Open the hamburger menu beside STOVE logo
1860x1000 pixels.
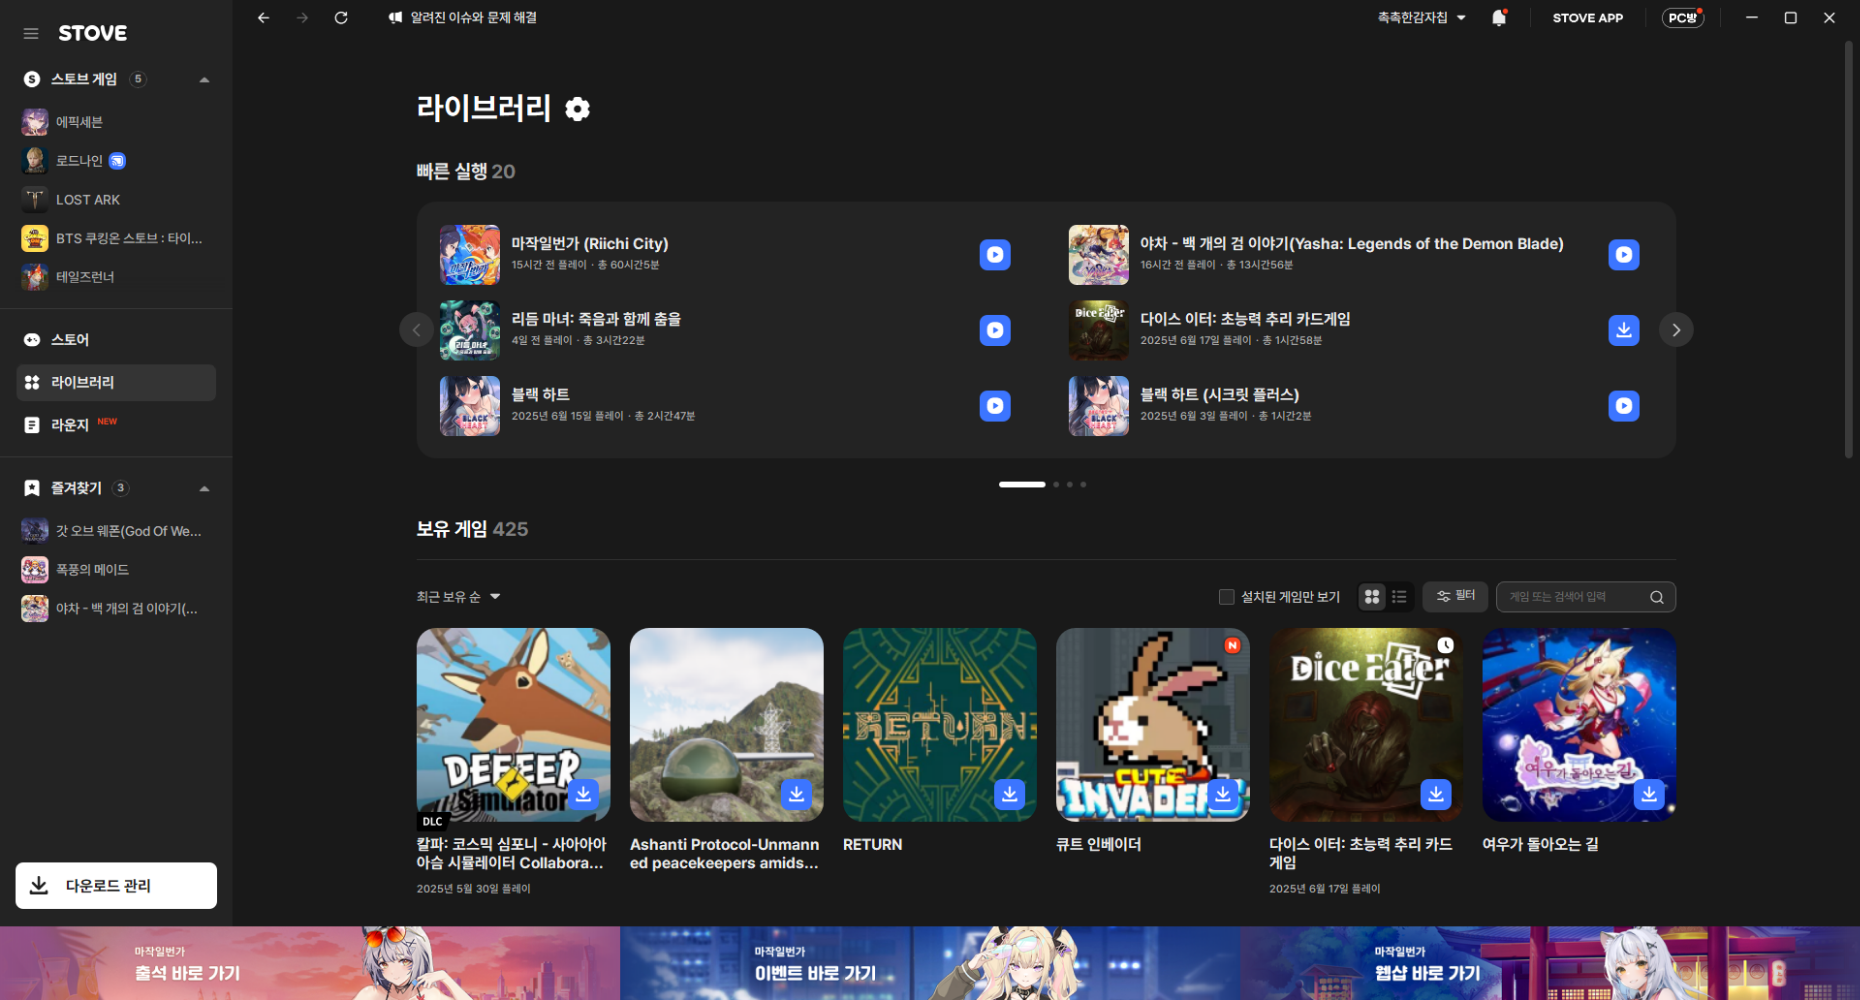[x=31, y=33]
